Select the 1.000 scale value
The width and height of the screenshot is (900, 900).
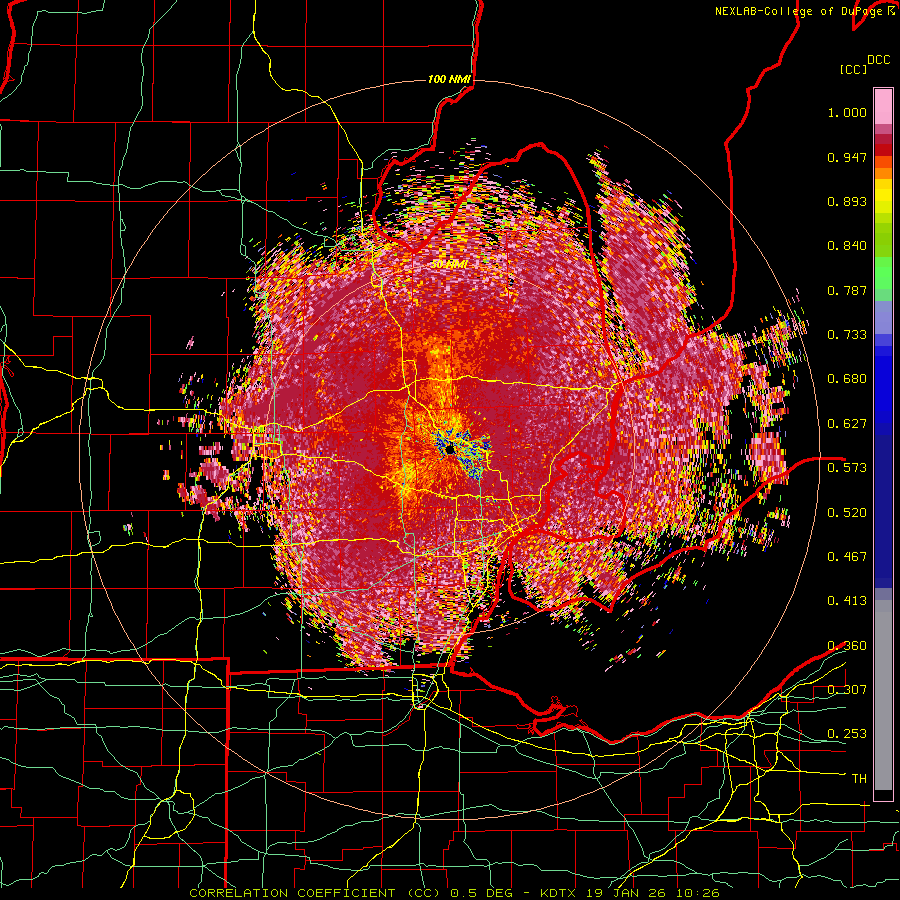click(847, 112)
